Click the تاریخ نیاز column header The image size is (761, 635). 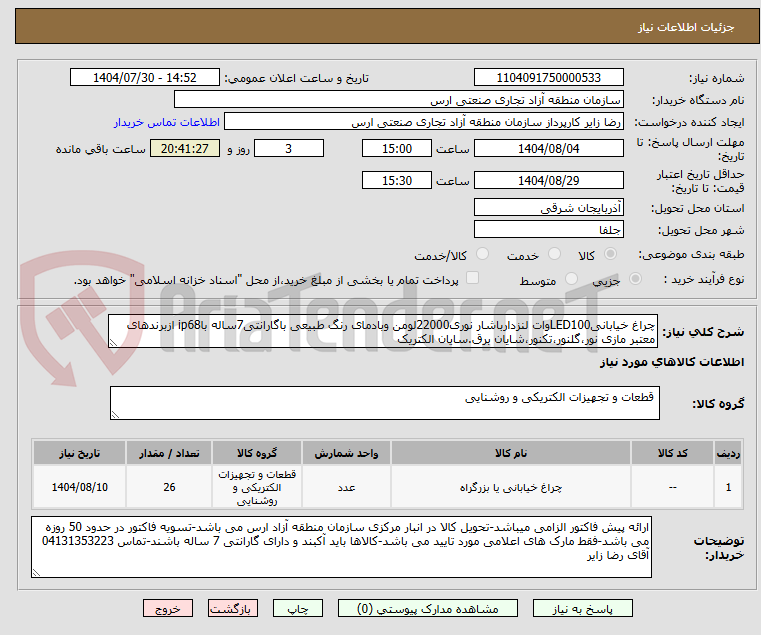(x=80, y=453)
